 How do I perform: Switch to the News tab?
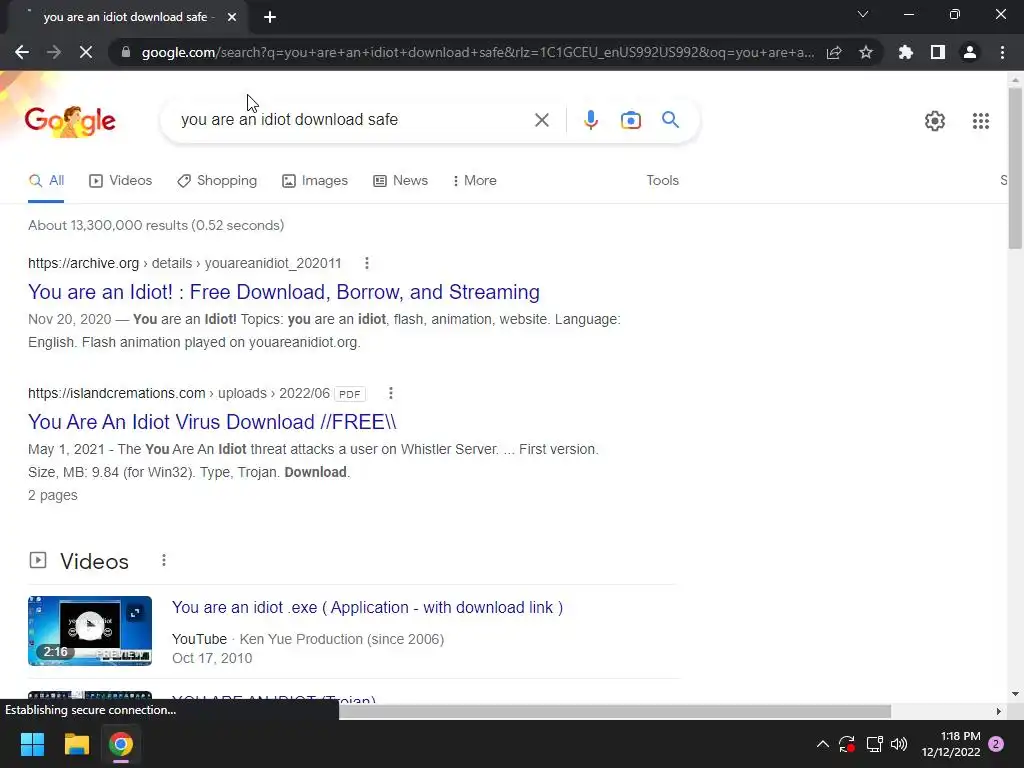click(x=401, y=181)
